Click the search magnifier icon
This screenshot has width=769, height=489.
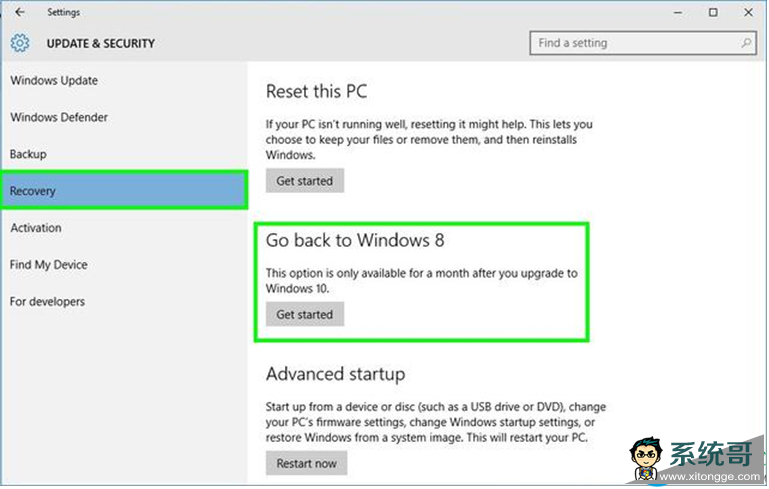tap(746, 43)
